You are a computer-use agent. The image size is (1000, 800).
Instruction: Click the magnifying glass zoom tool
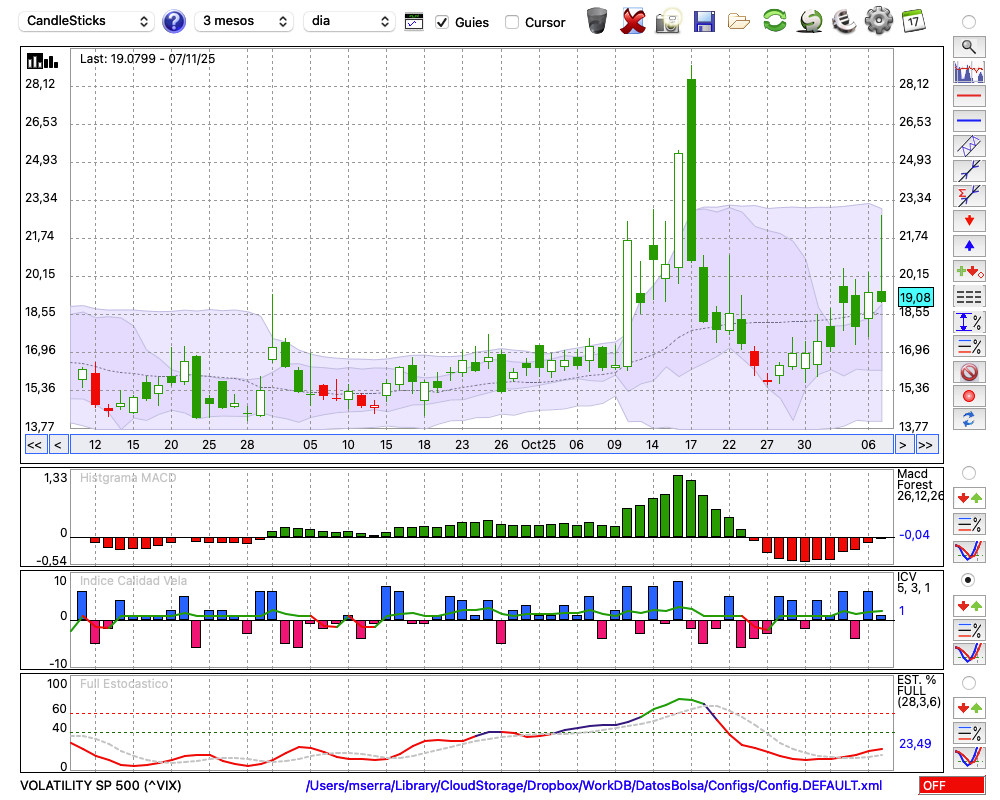968,46
